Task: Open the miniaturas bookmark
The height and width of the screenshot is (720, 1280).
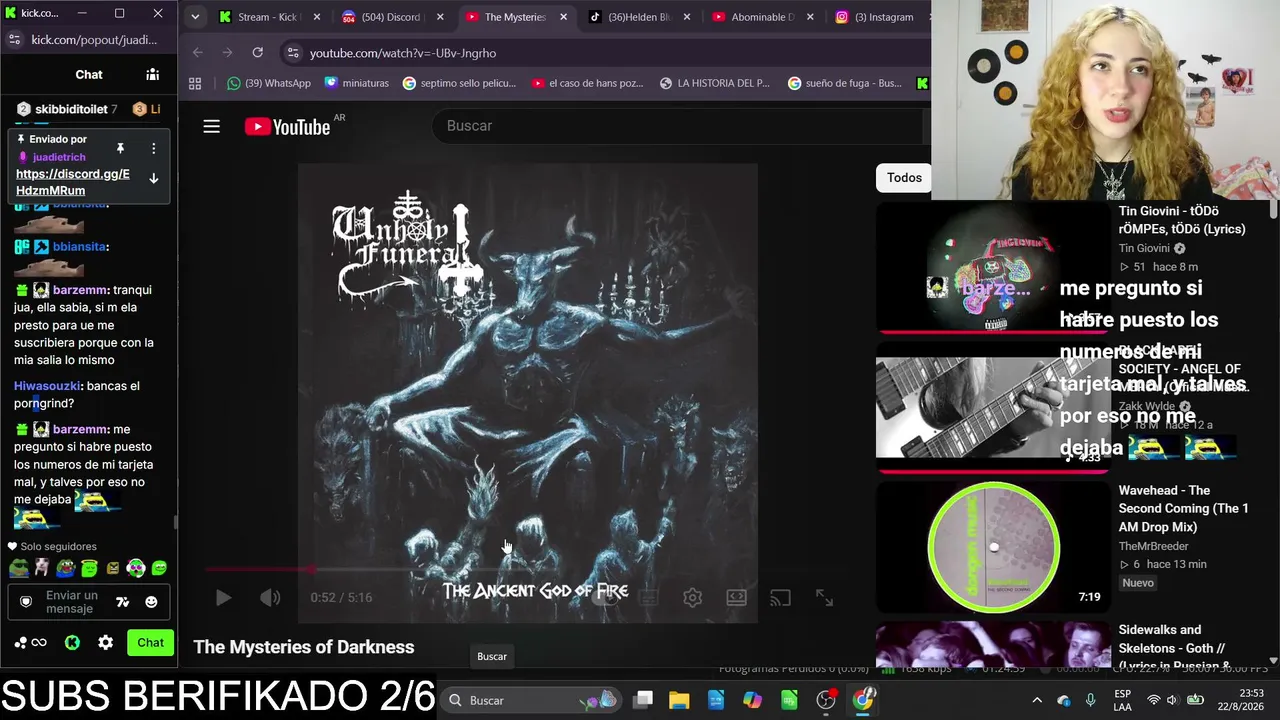Action: point(357,83)
